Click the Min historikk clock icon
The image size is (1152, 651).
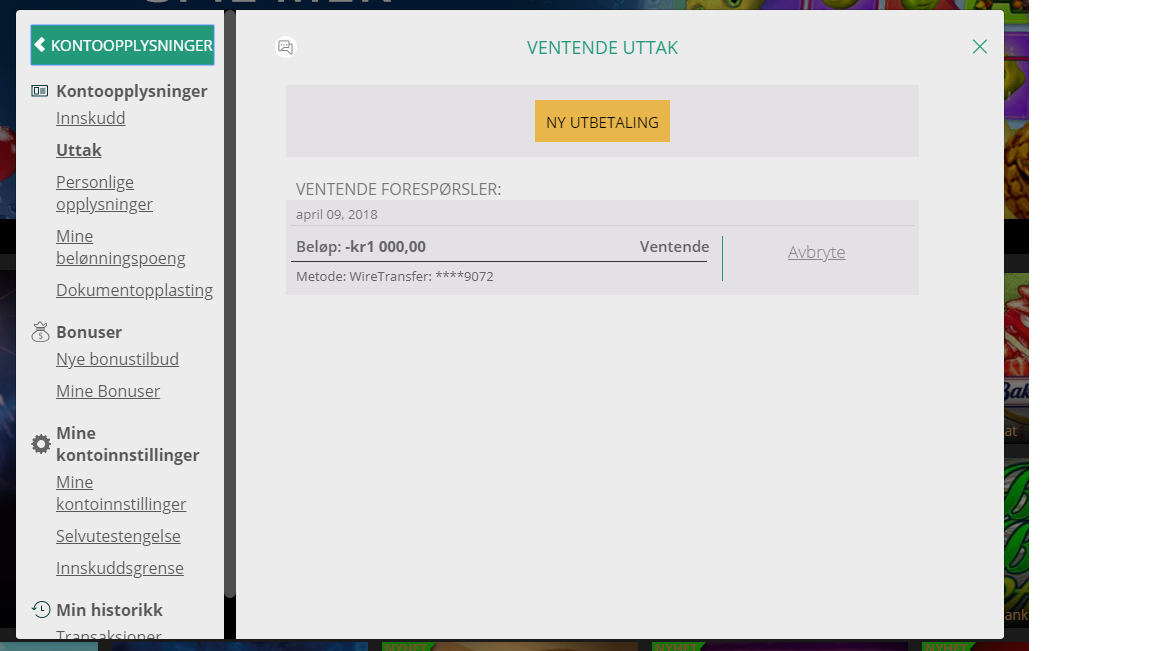pyautogui.click(x=41, y=609)
